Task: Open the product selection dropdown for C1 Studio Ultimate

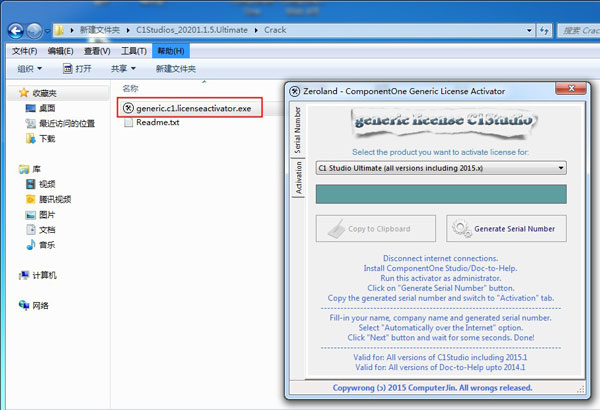Action: coord(561,168)
